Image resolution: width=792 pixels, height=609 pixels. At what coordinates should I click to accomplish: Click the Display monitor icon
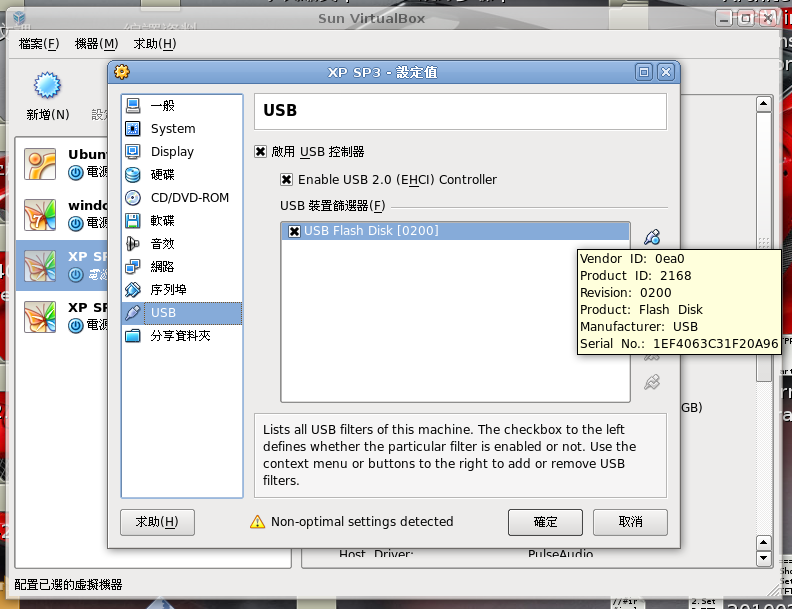(133, 151)
